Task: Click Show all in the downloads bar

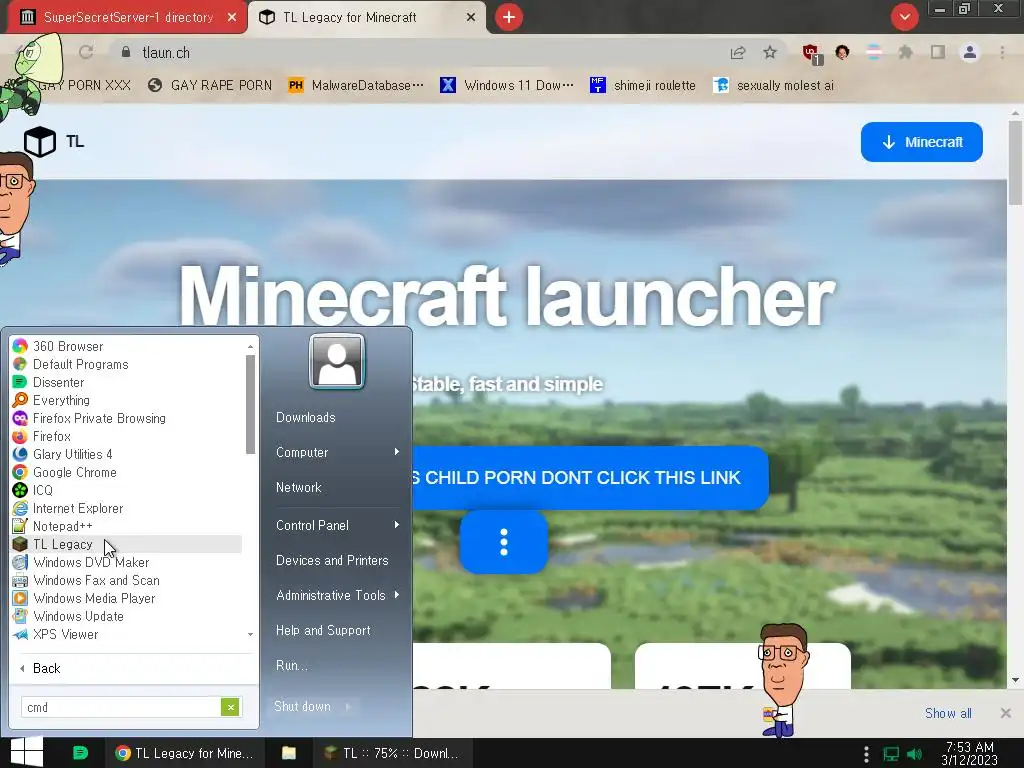Action: [x=948, y=713]
